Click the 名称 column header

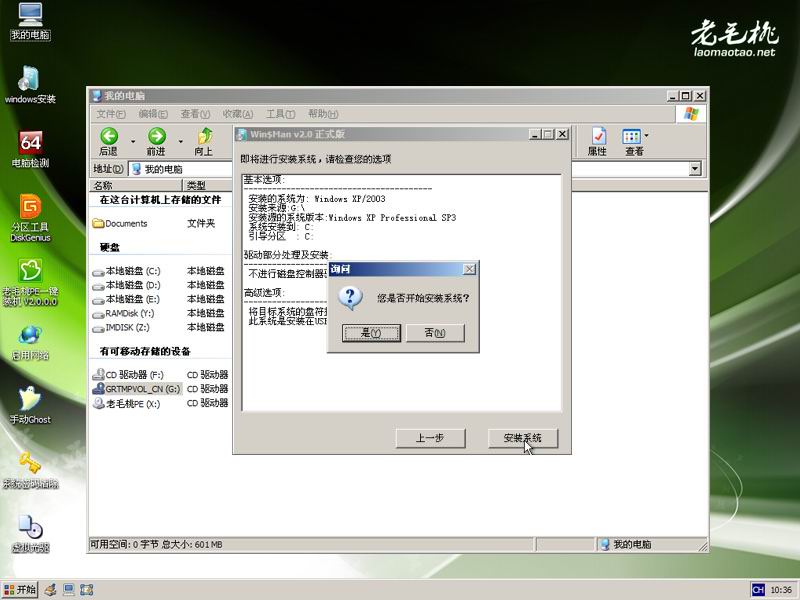pyautogui.click(x=136, y=185)
